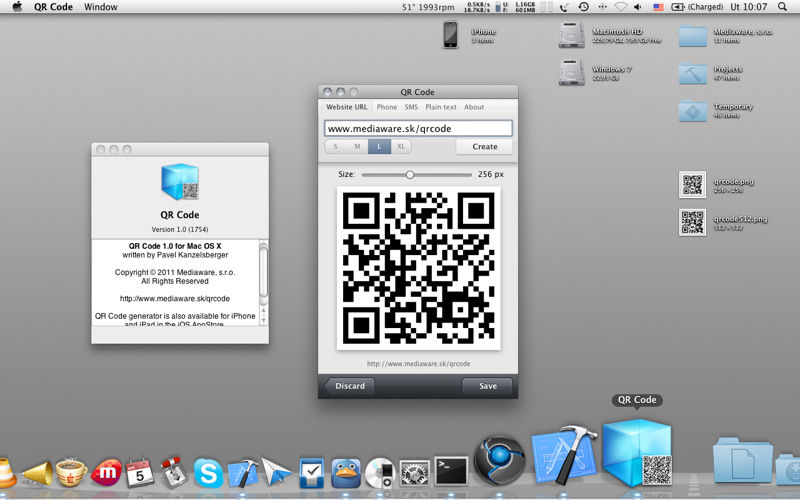Select the Macintosh HD drive icon
The image size is (800, 500).
tap(571, 35)
